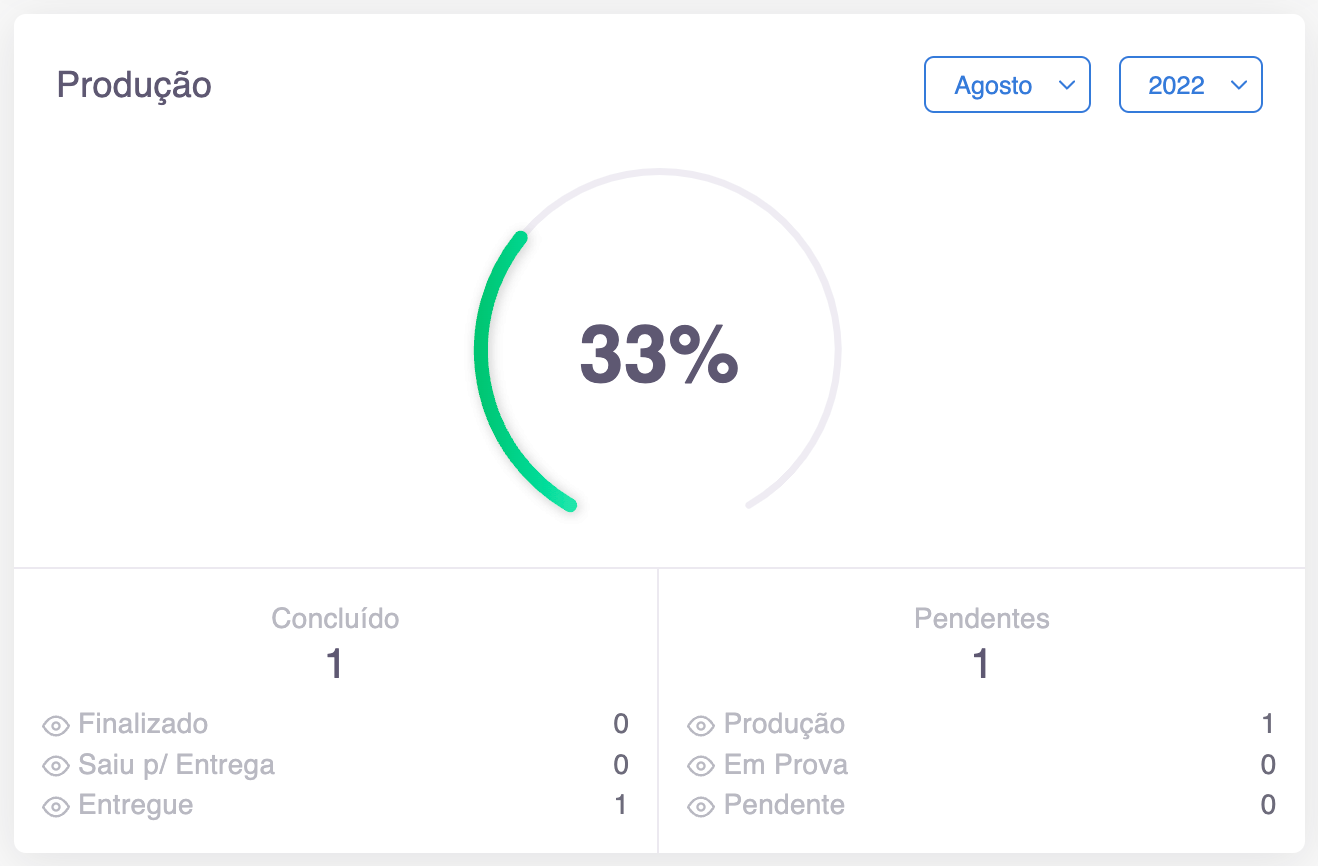Screen dimensions: 1318x866
Task: Open the Entregue status label
Action: click(x=135, y=805)
